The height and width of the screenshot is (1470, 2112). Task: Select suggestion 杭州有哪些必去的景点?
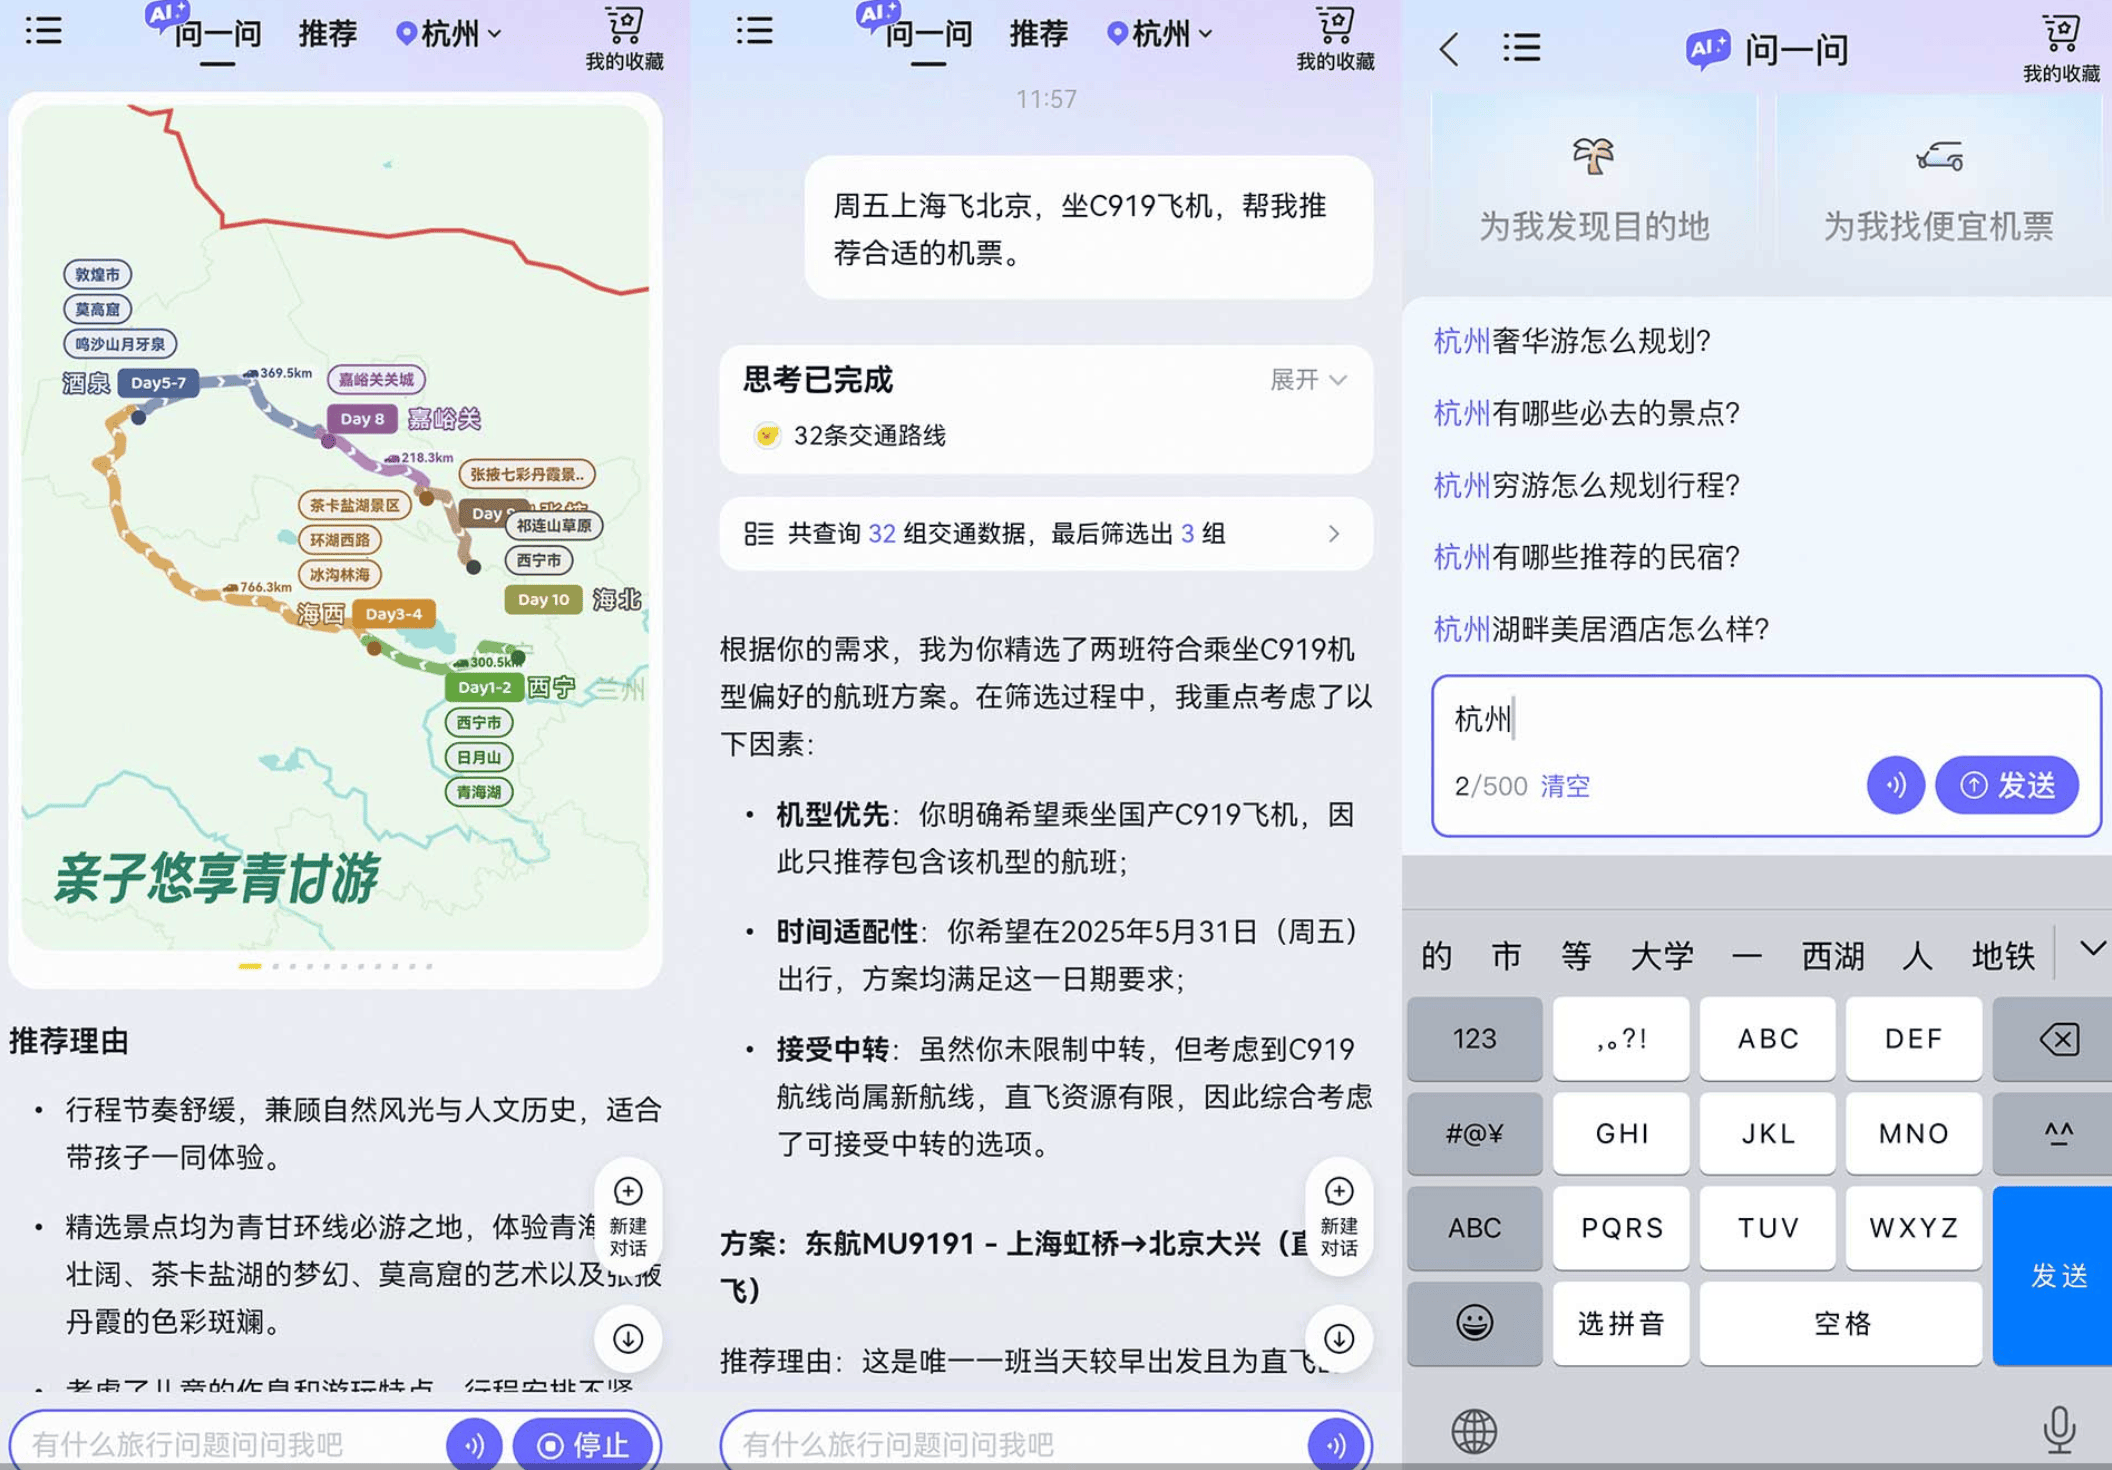coord(1587,413)
